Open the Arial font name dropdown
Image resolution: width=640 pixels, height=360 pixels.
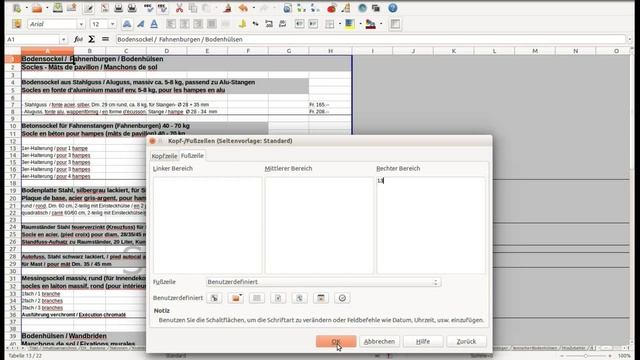click(x=81, y=24)
